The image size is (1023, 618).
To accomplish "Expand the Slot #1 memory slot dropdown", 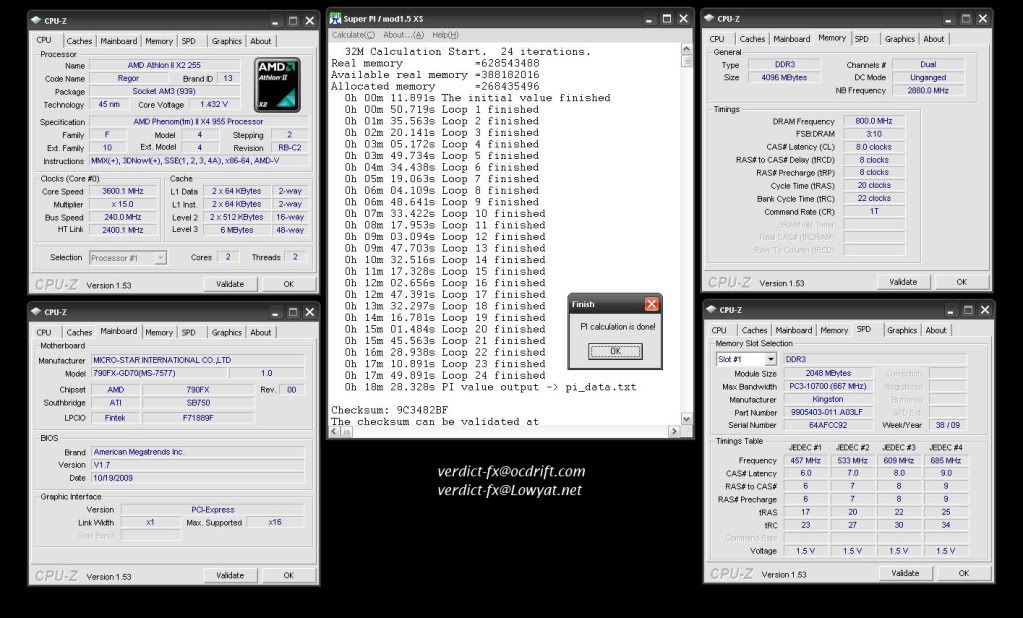I will 770,359.
